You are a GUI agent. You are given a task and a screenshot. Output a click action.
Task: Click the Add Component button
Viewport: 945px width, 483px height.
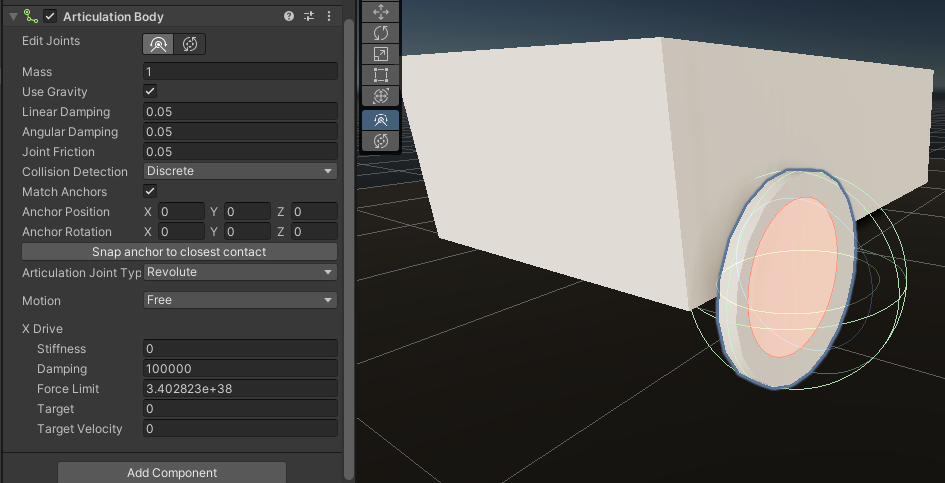pyautogui.click(x=172, y=473)
